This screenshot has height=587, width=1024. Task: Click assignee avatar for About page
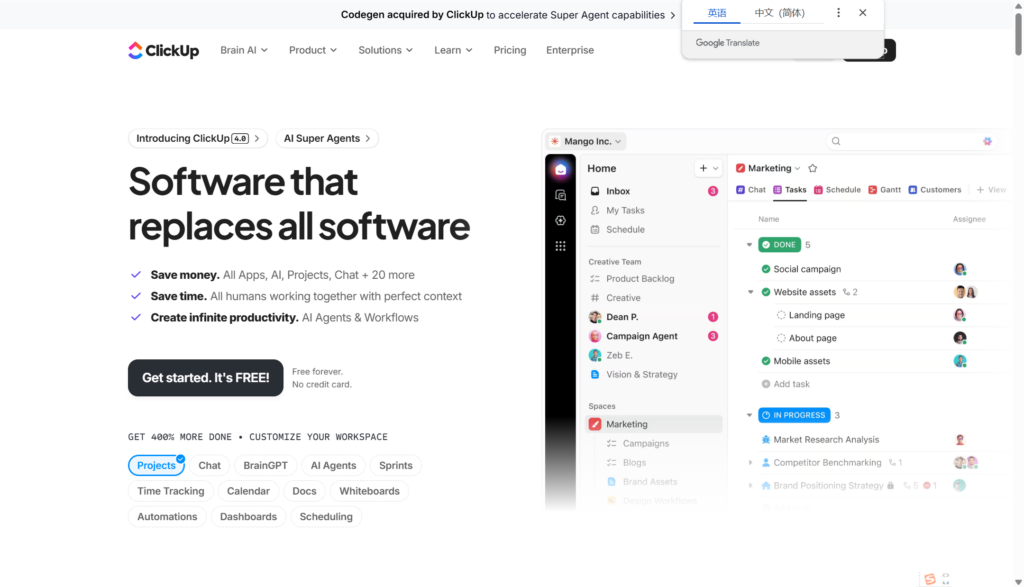[959, 338]
